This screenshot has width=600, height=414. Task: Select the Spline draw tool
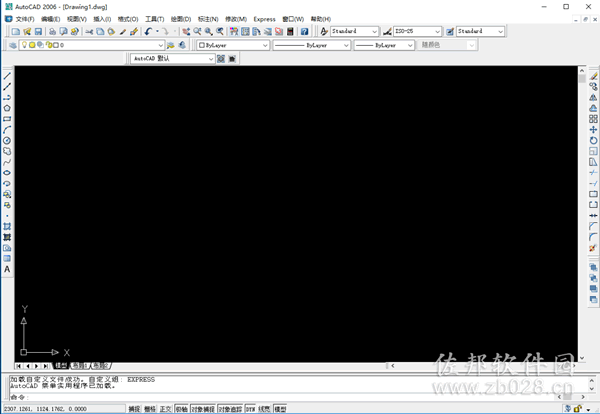point(7,162)
